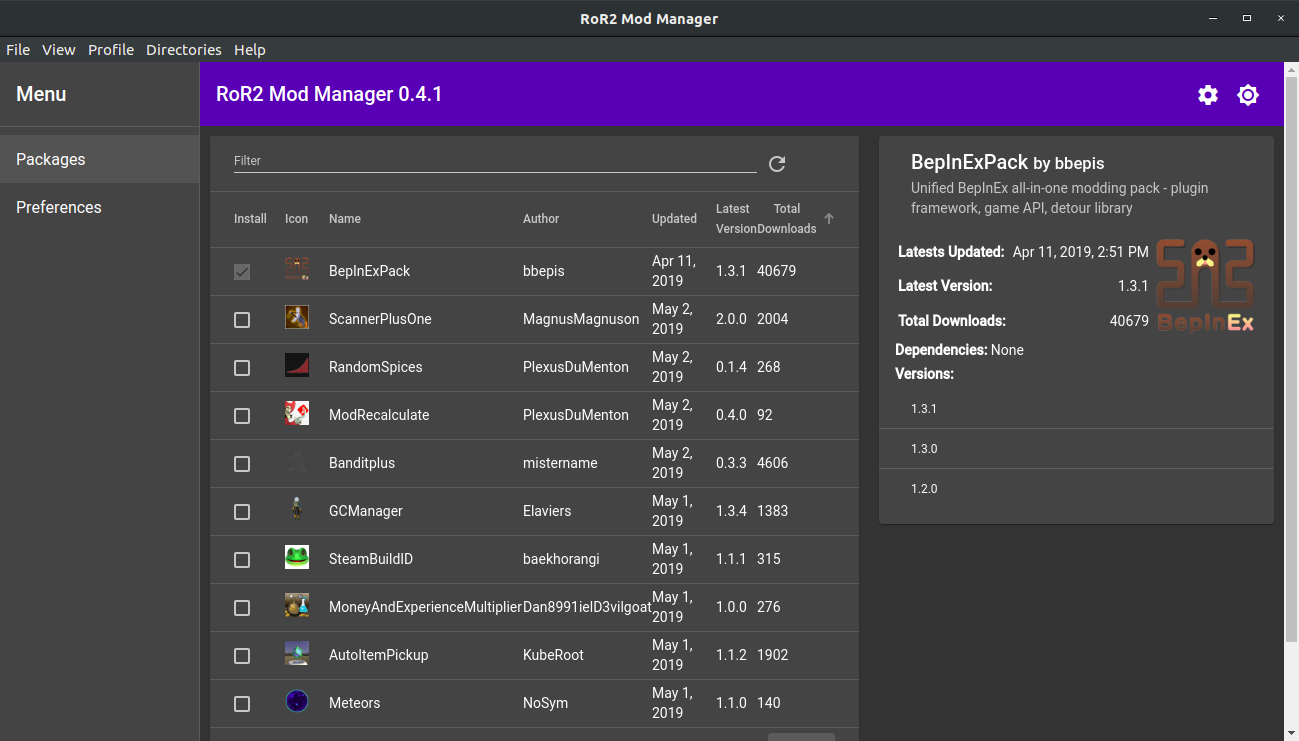Click the ModRecalculate mod icon
The height and width of the screenshot is (741, 1299).
[x=297, y=414]
